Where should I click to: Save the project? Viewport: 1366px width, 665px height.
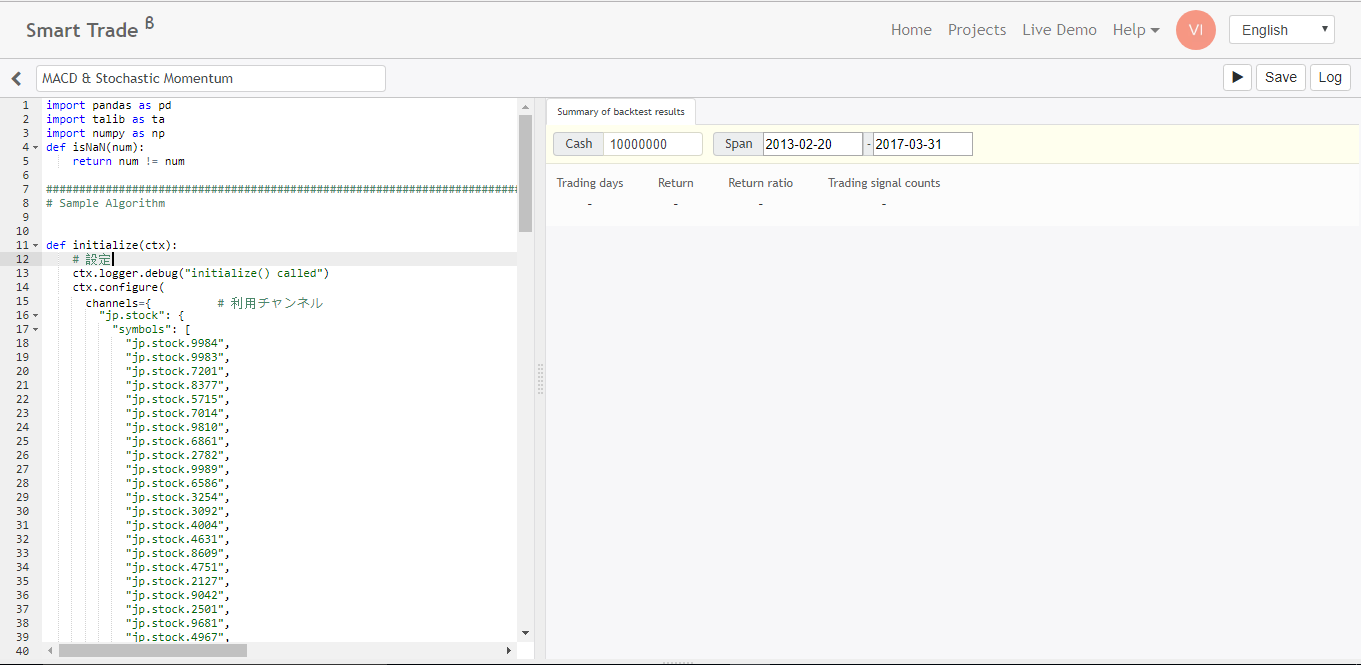tap(1280, 77)
